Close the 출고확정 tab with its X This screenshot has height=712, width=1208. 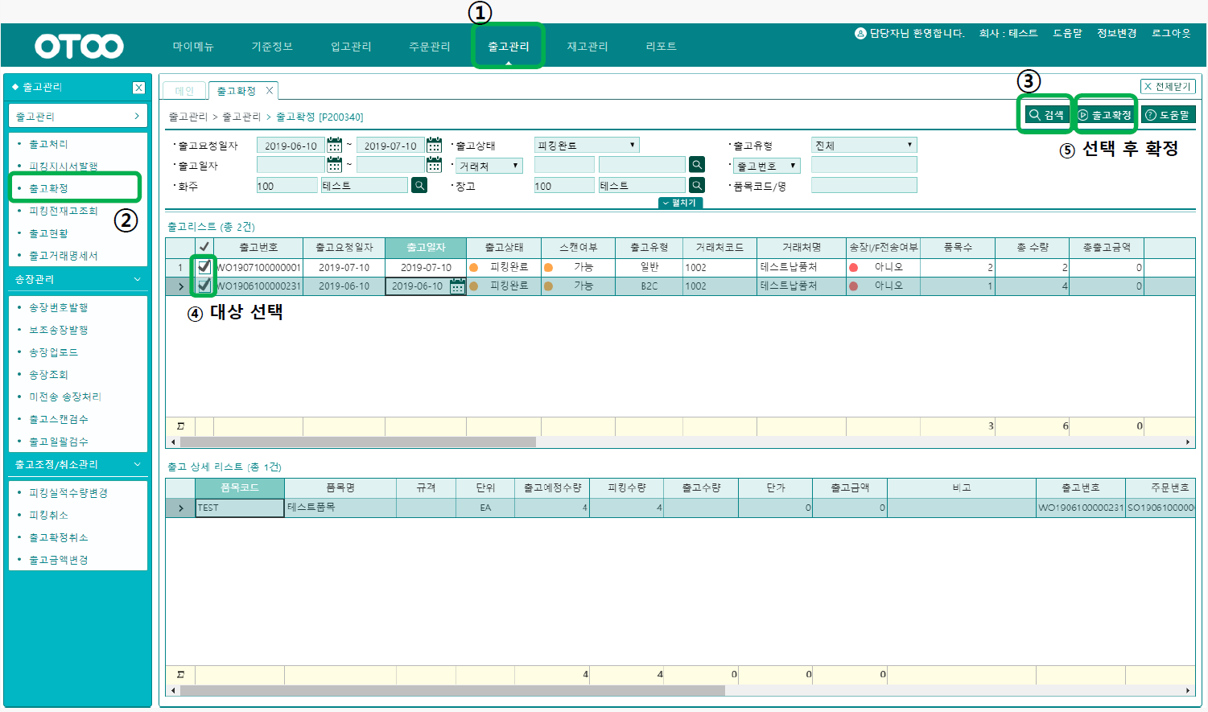[x=270, y=91]
